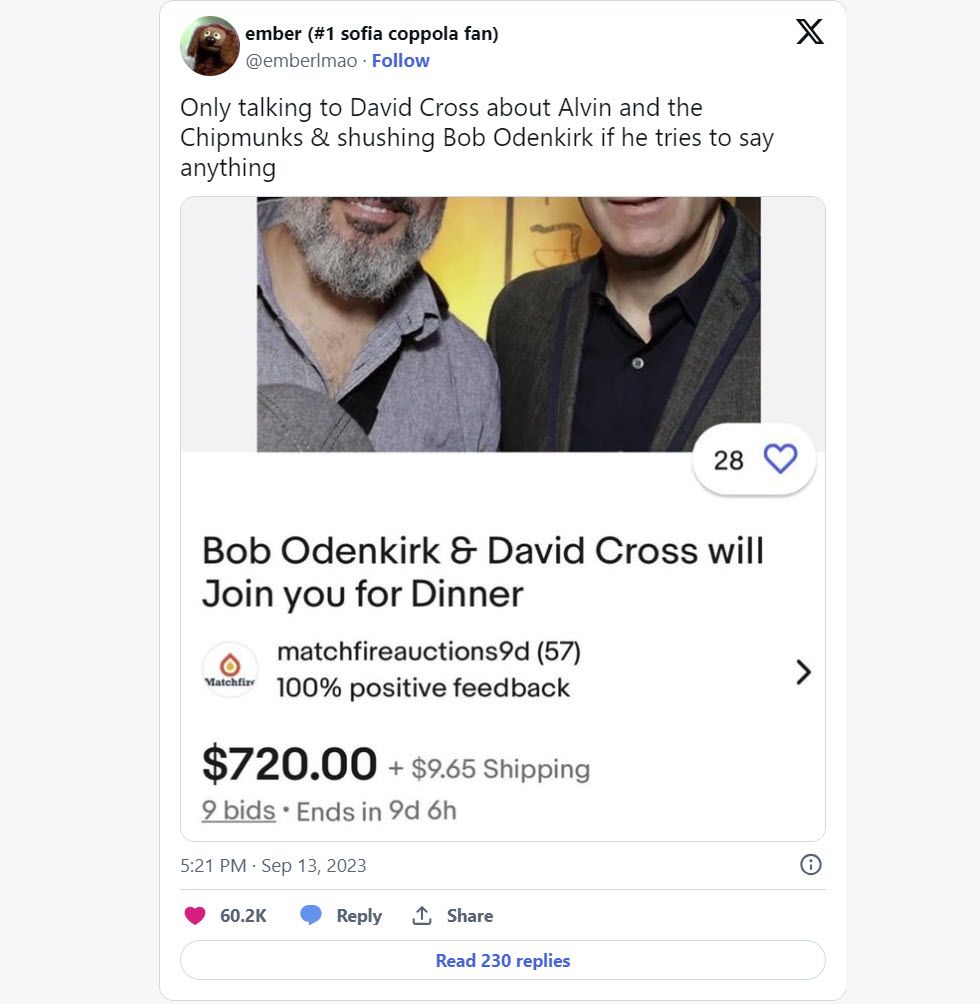Open ember's muppet profile avatar
This screenshot has width=980, height=1004.
pos(210,46)
